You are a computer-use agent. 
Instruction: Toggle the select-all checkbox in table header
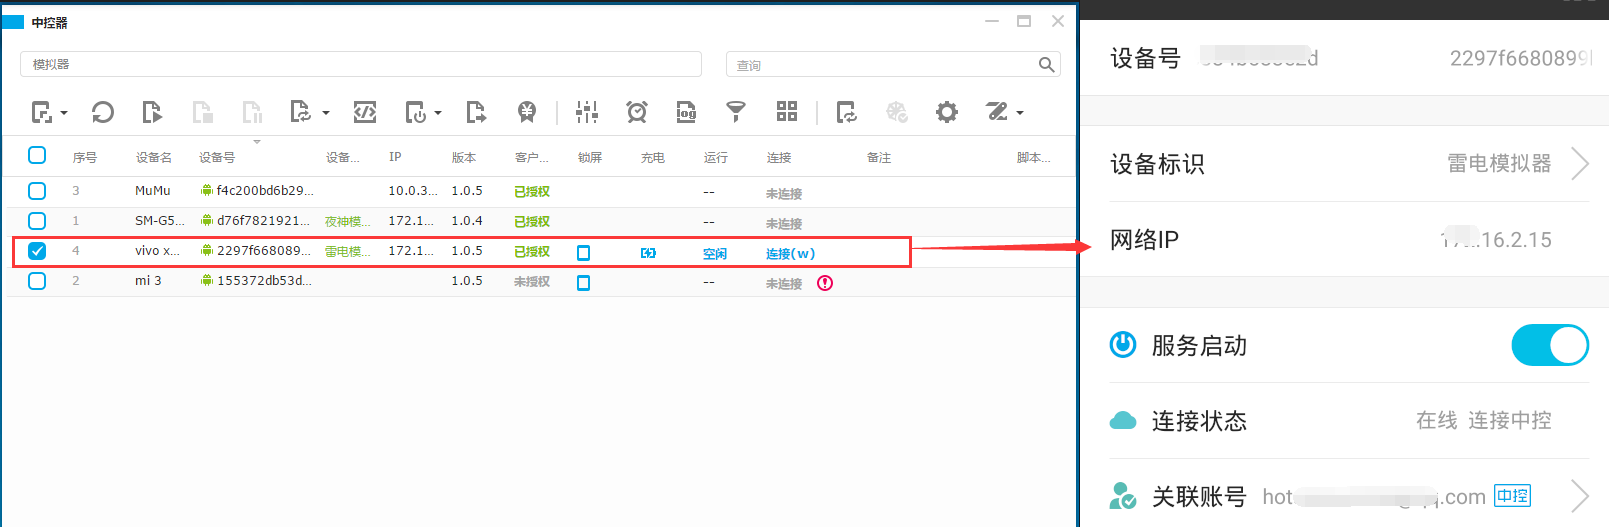(37, 155)
